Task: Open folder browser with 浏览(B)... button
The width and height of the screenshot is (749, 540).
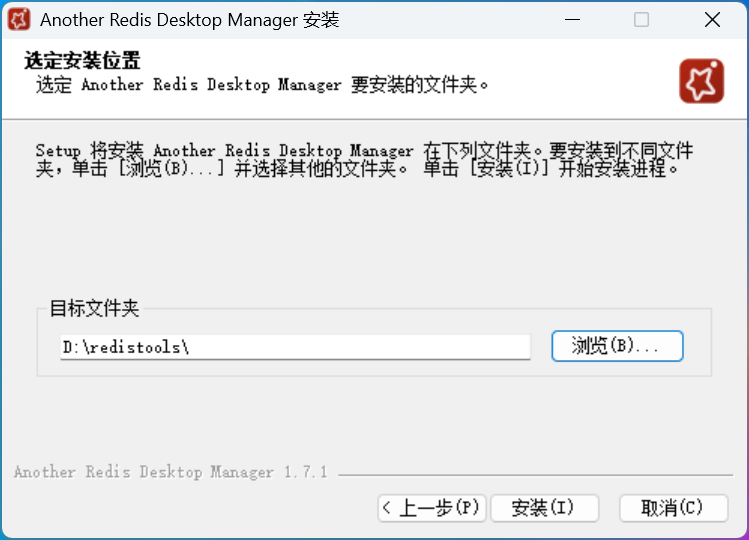Action: (617, 346)
